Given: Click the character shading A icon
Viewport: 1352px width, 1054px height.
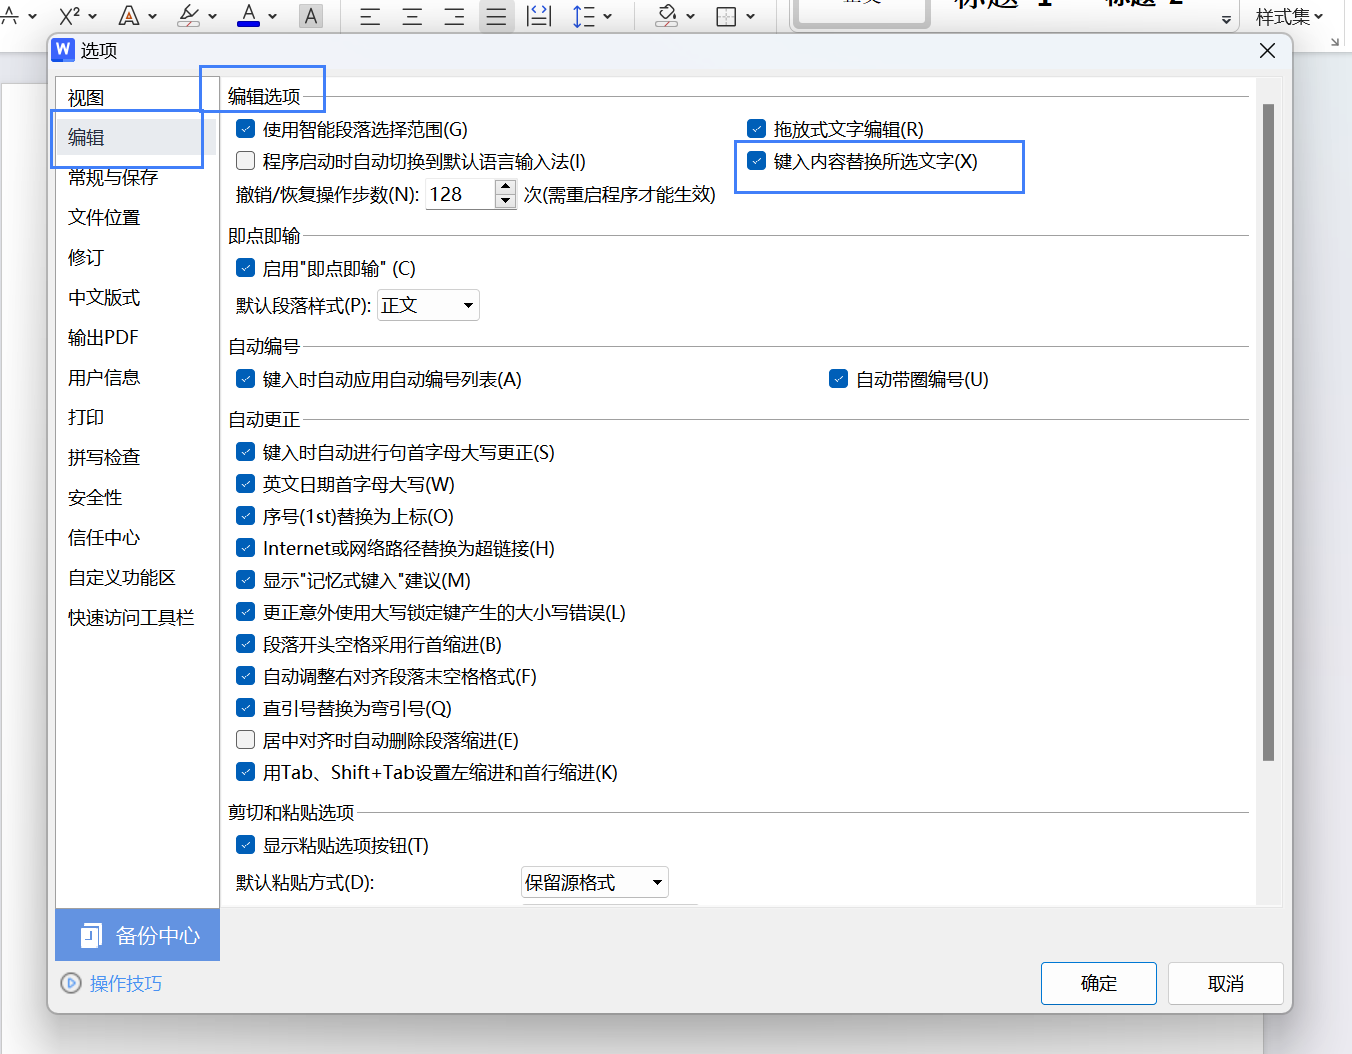Looking at the screenshot, I should (311, 16).
